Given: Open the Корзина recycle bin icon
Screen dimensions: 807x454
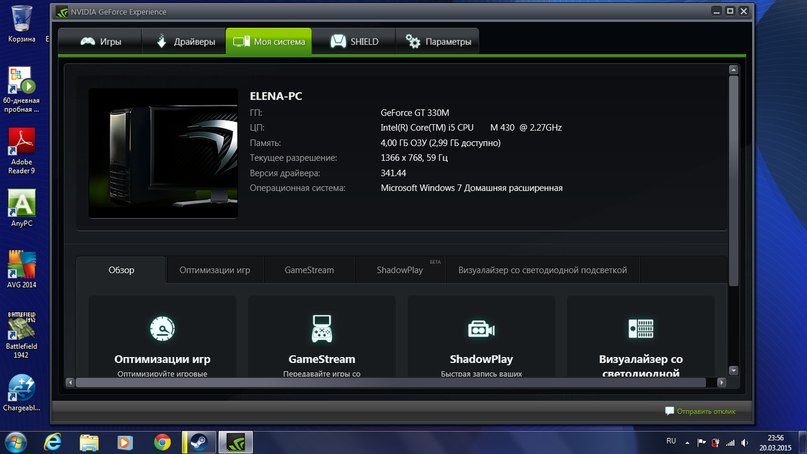Looking at the screenshot, I should click(22, 24).
